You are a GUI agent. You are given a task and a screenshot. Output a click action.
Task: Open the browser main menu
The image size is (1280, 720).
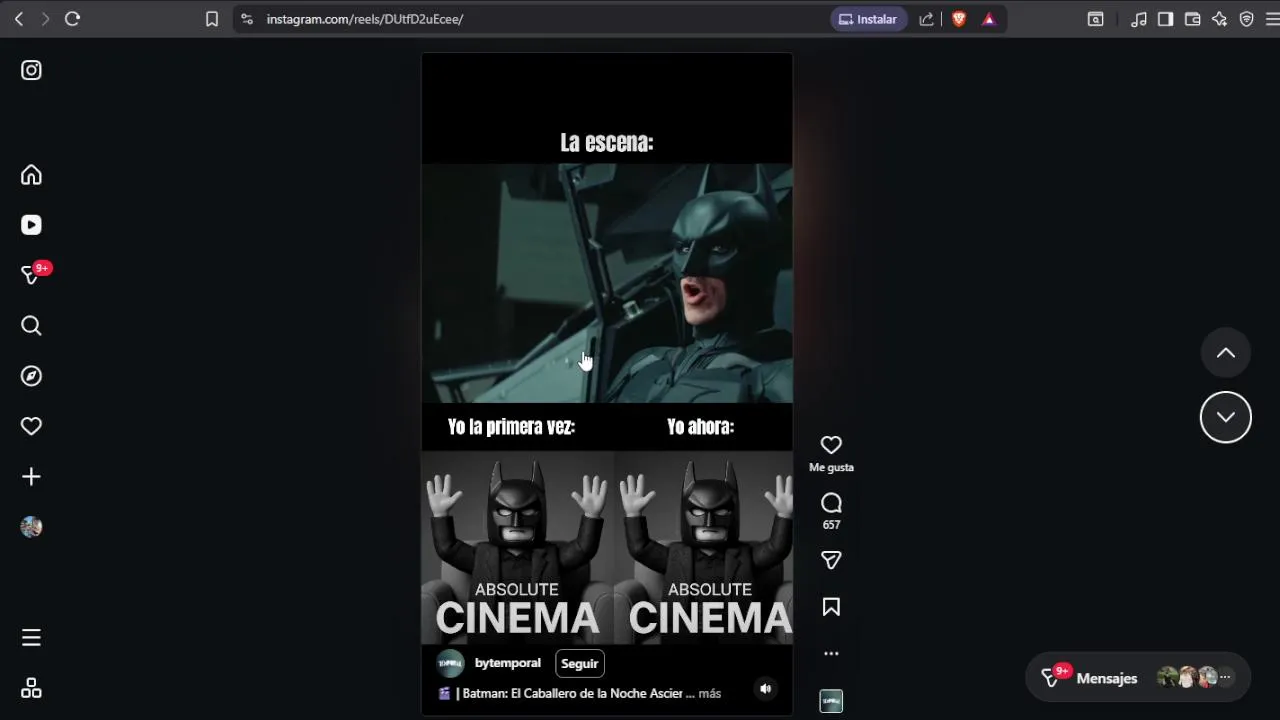(x=1272, y=19)
